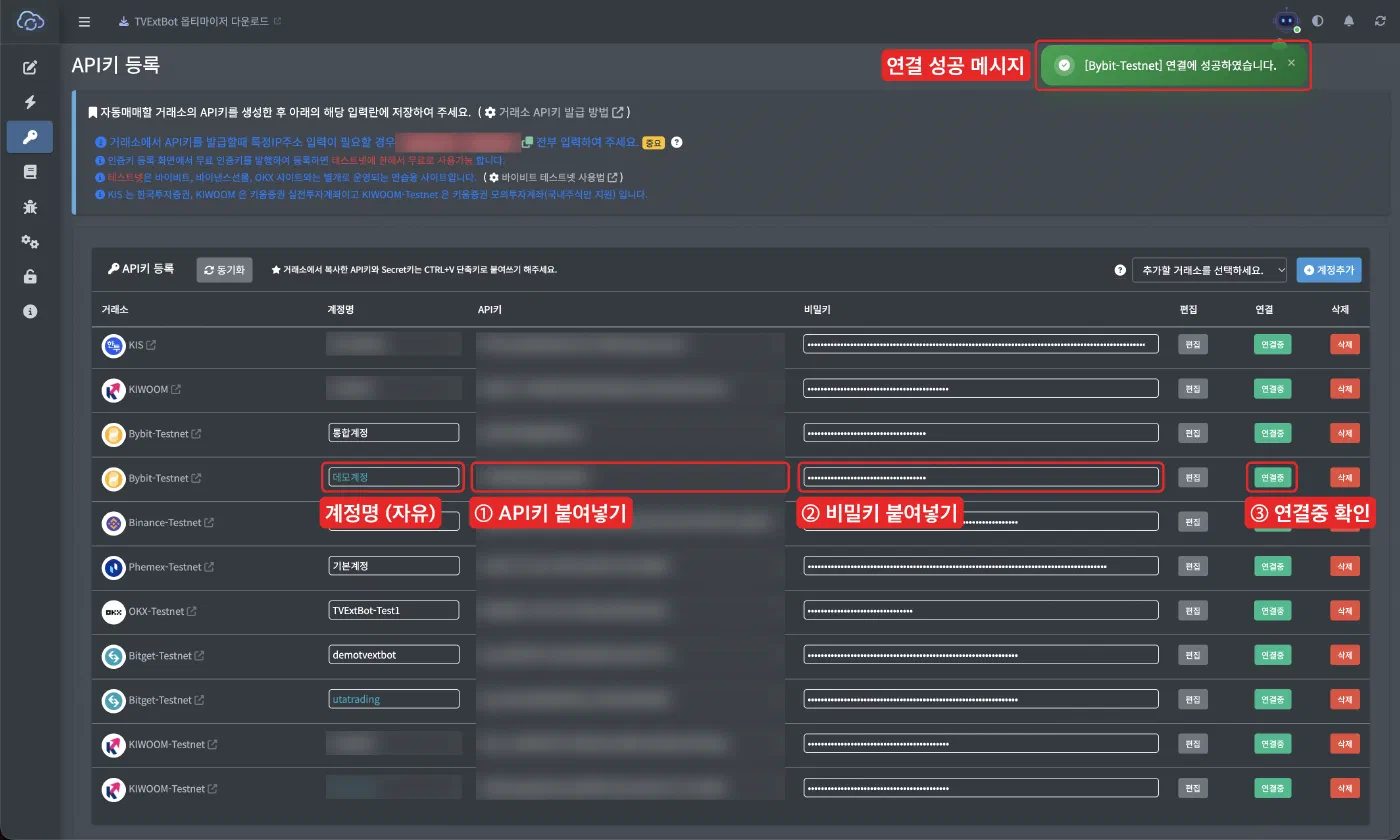Open the 바이비트 테스트넷 사용법 link
The width and height of the screenshot is (1400, 840).
point(553,177)
